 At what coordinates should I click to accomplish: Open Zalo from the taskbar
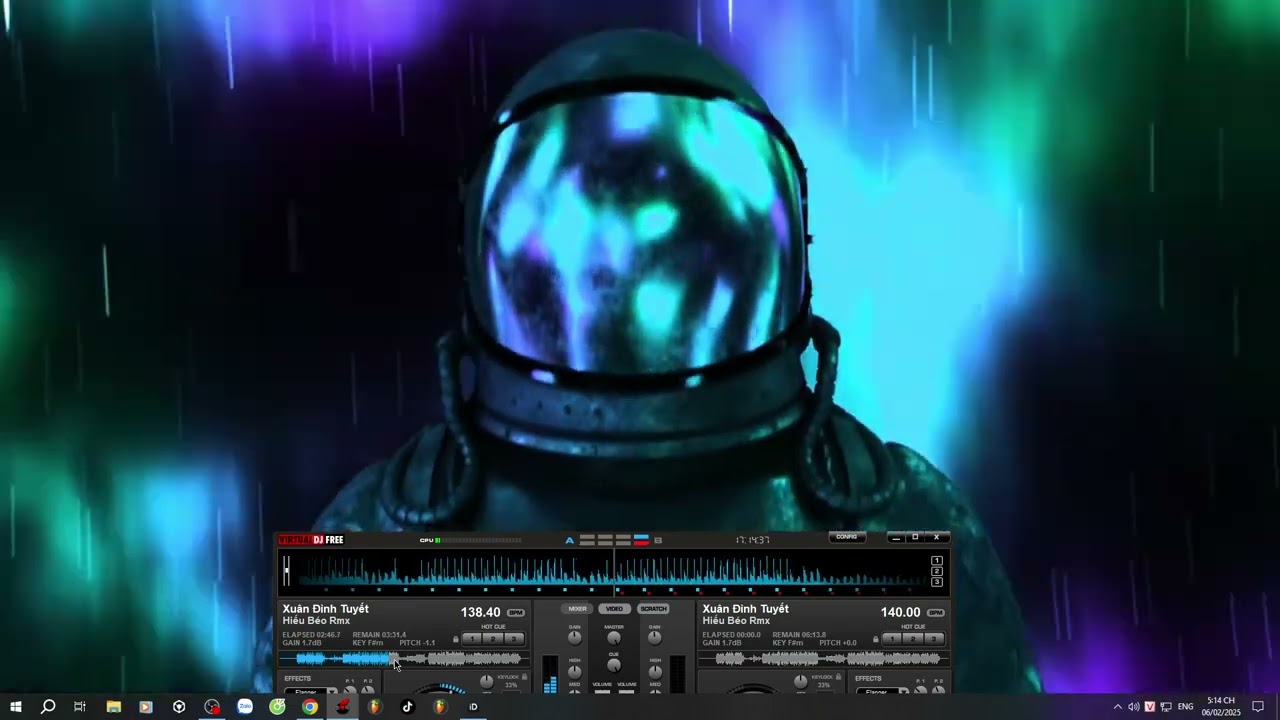pos(245,707)
